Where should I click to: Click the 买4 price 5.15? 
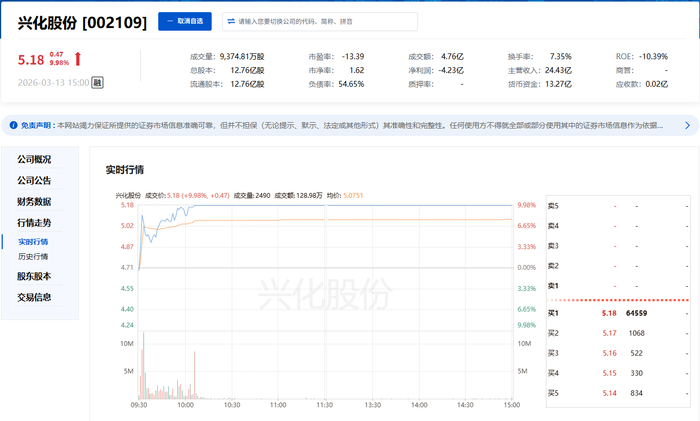point(609,373)
